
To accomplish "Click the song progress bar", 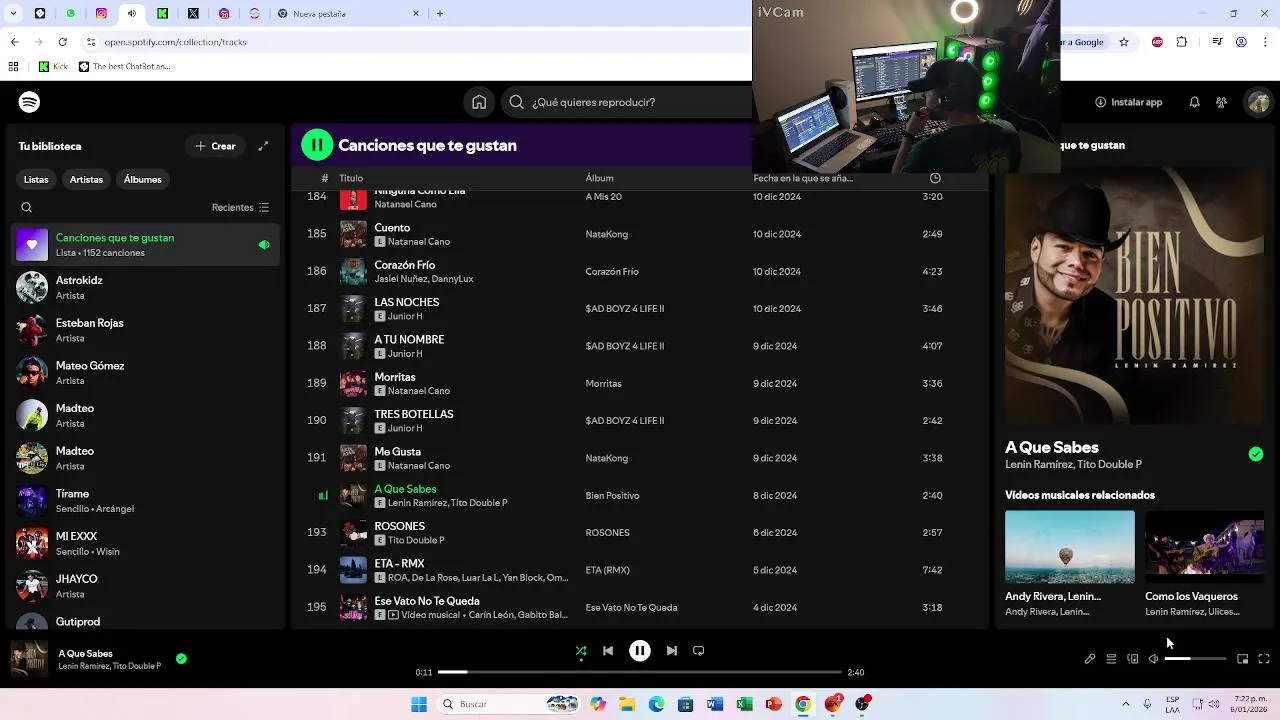I will (x=640, y=672).
